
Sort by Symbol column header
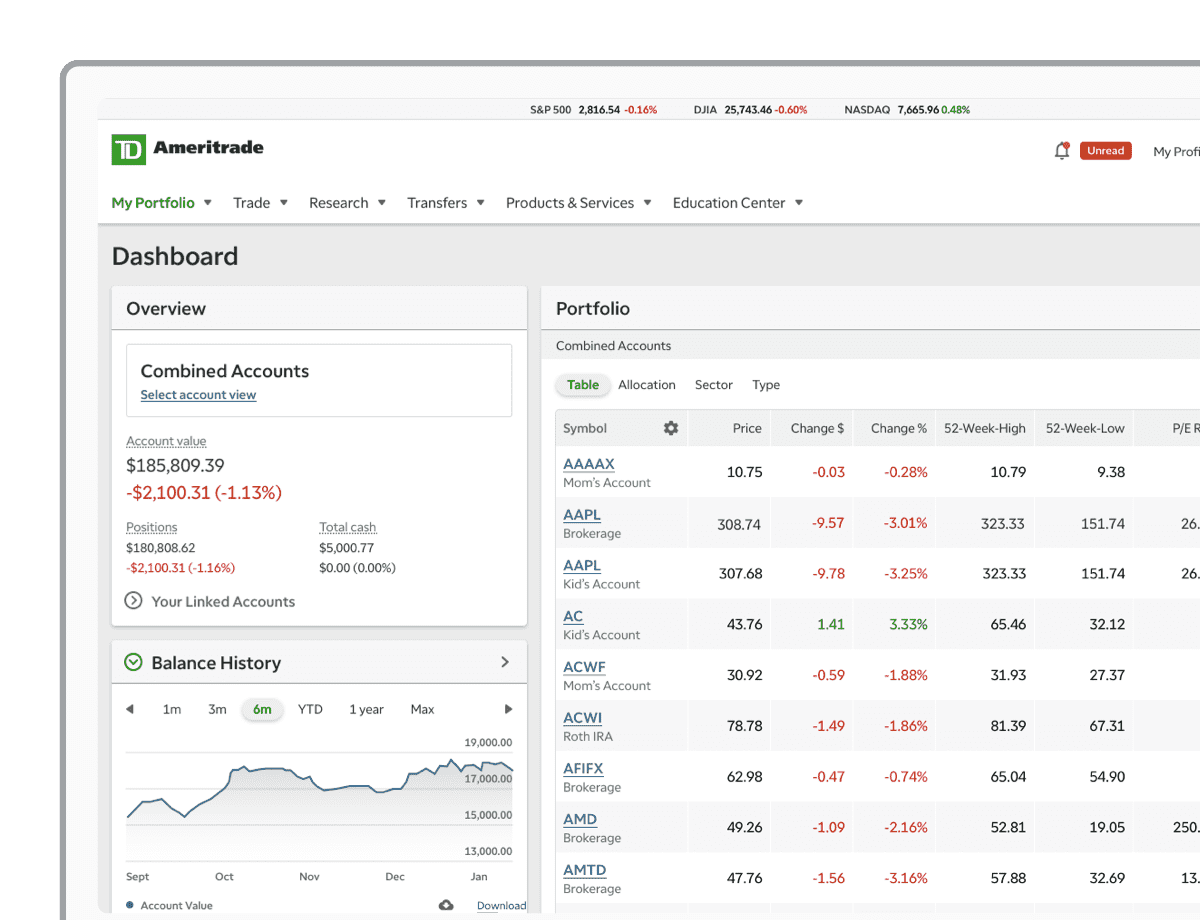point(585,428)
